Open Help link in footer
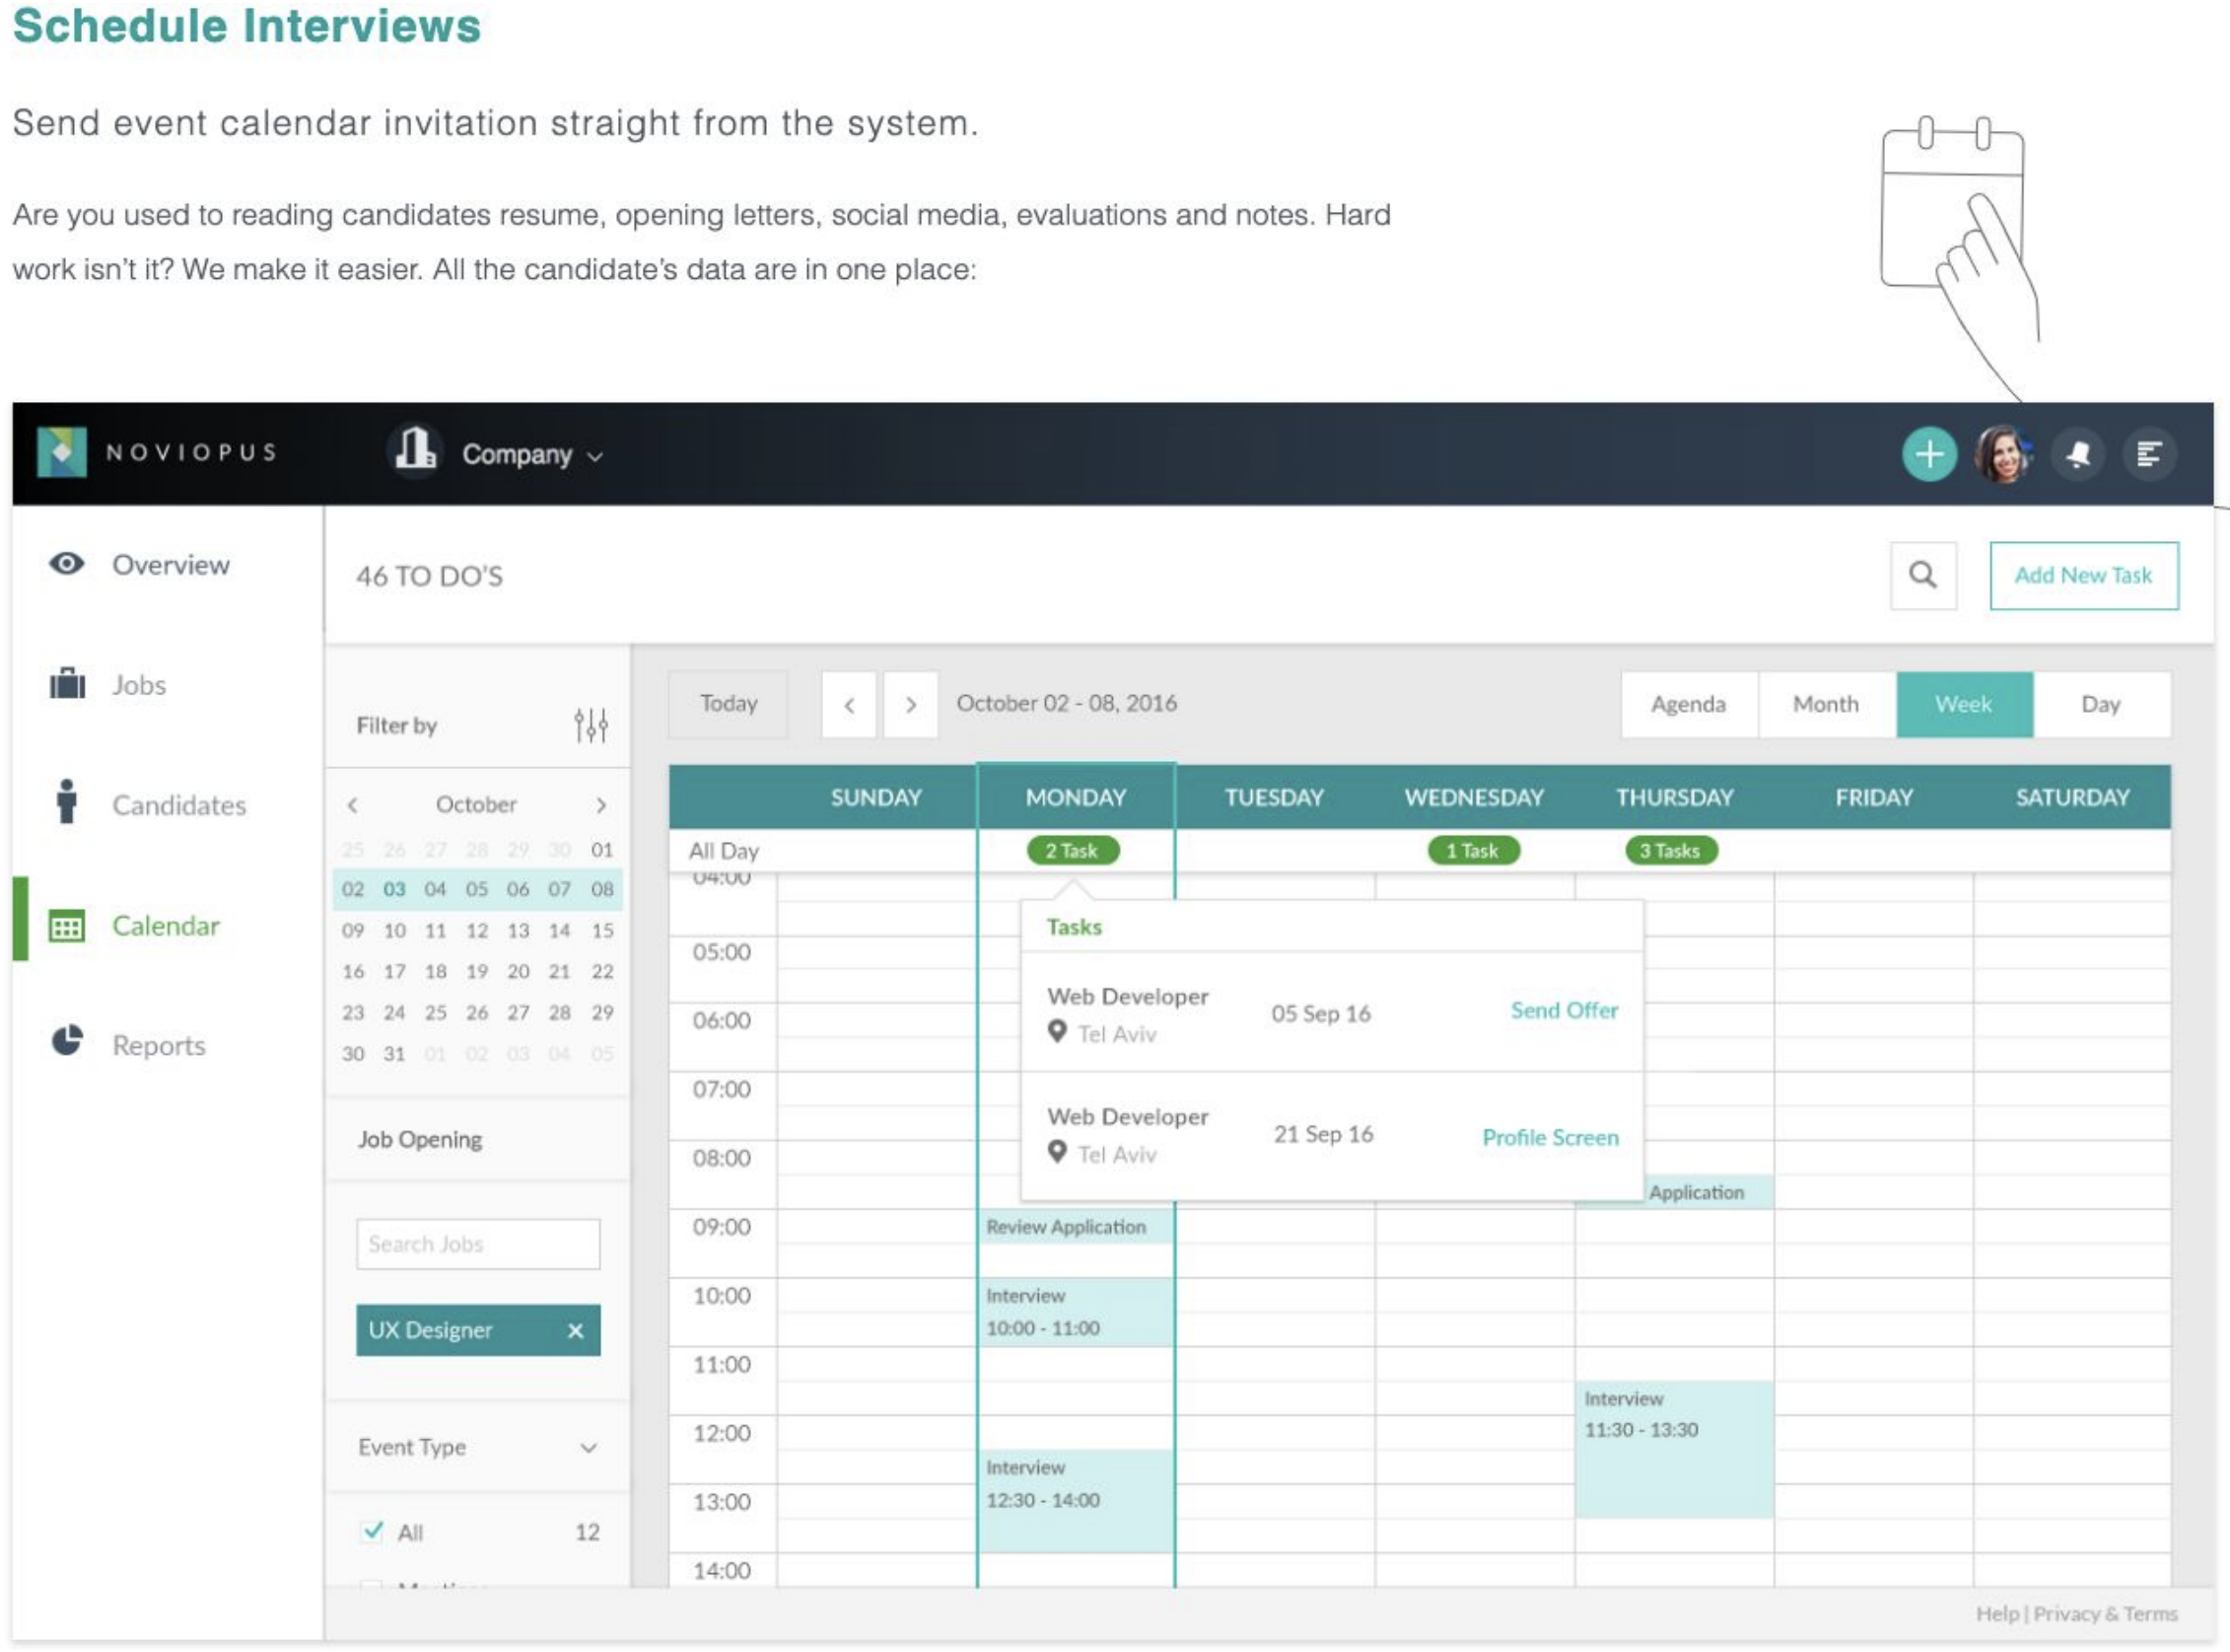 (x=1997, y=1614)
